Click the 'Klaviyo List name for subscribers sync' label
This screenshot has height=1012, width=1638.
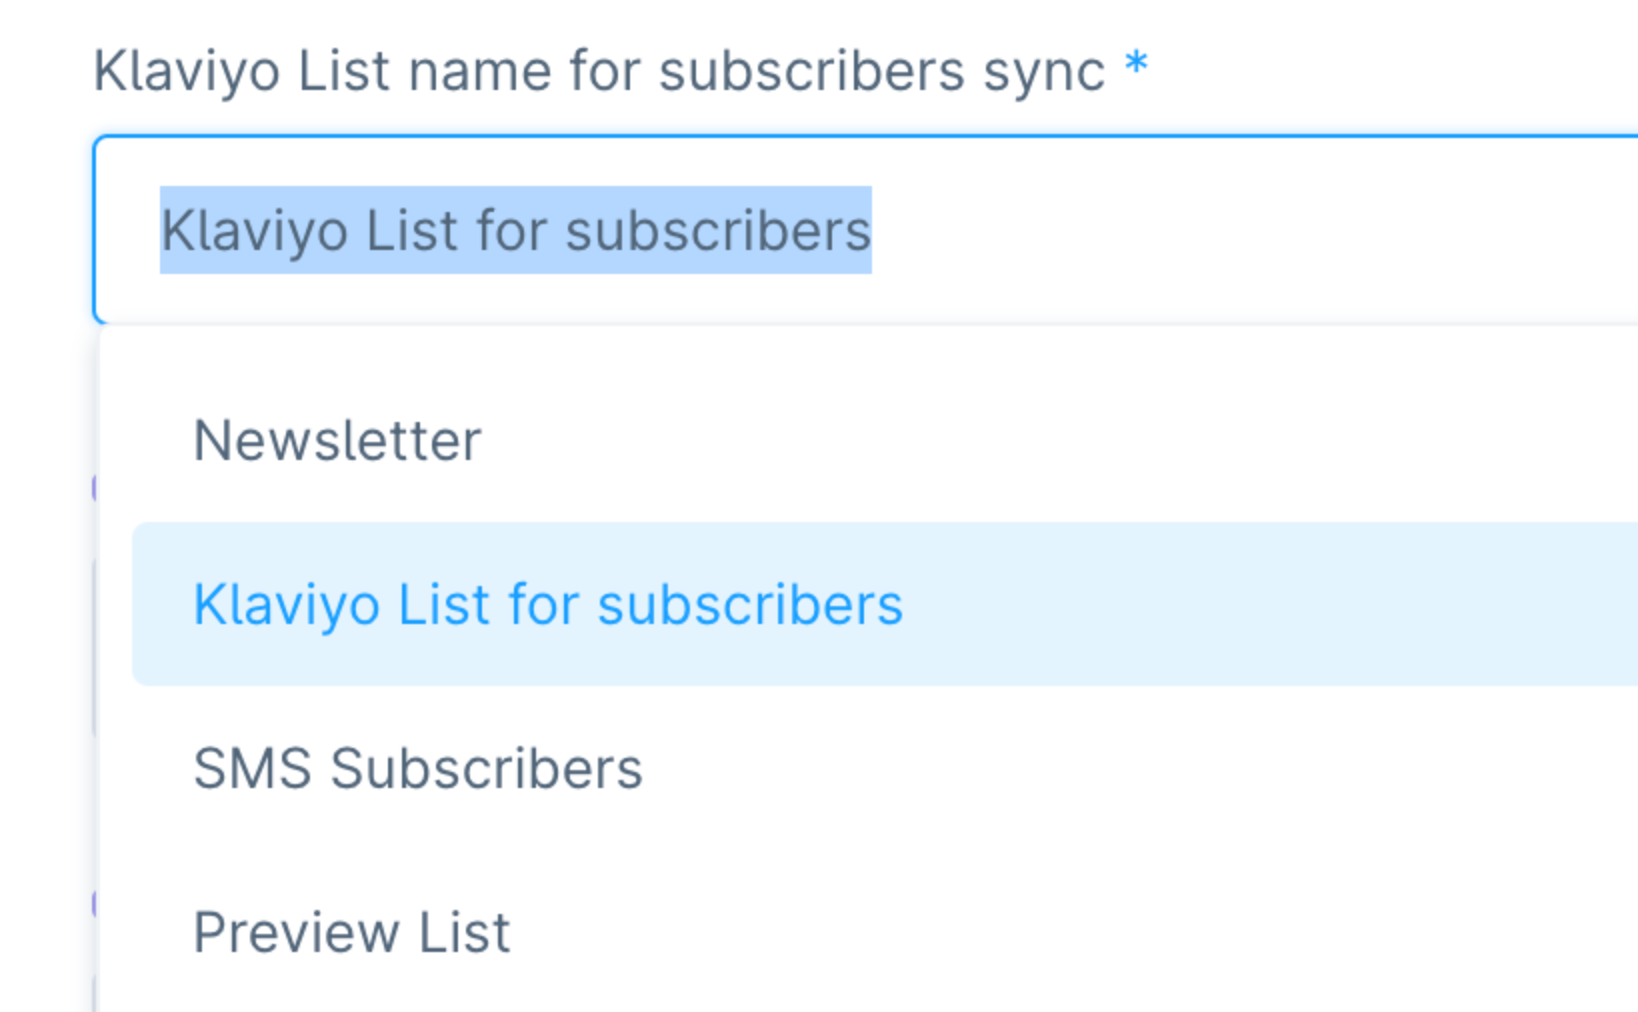click(598, 72)
